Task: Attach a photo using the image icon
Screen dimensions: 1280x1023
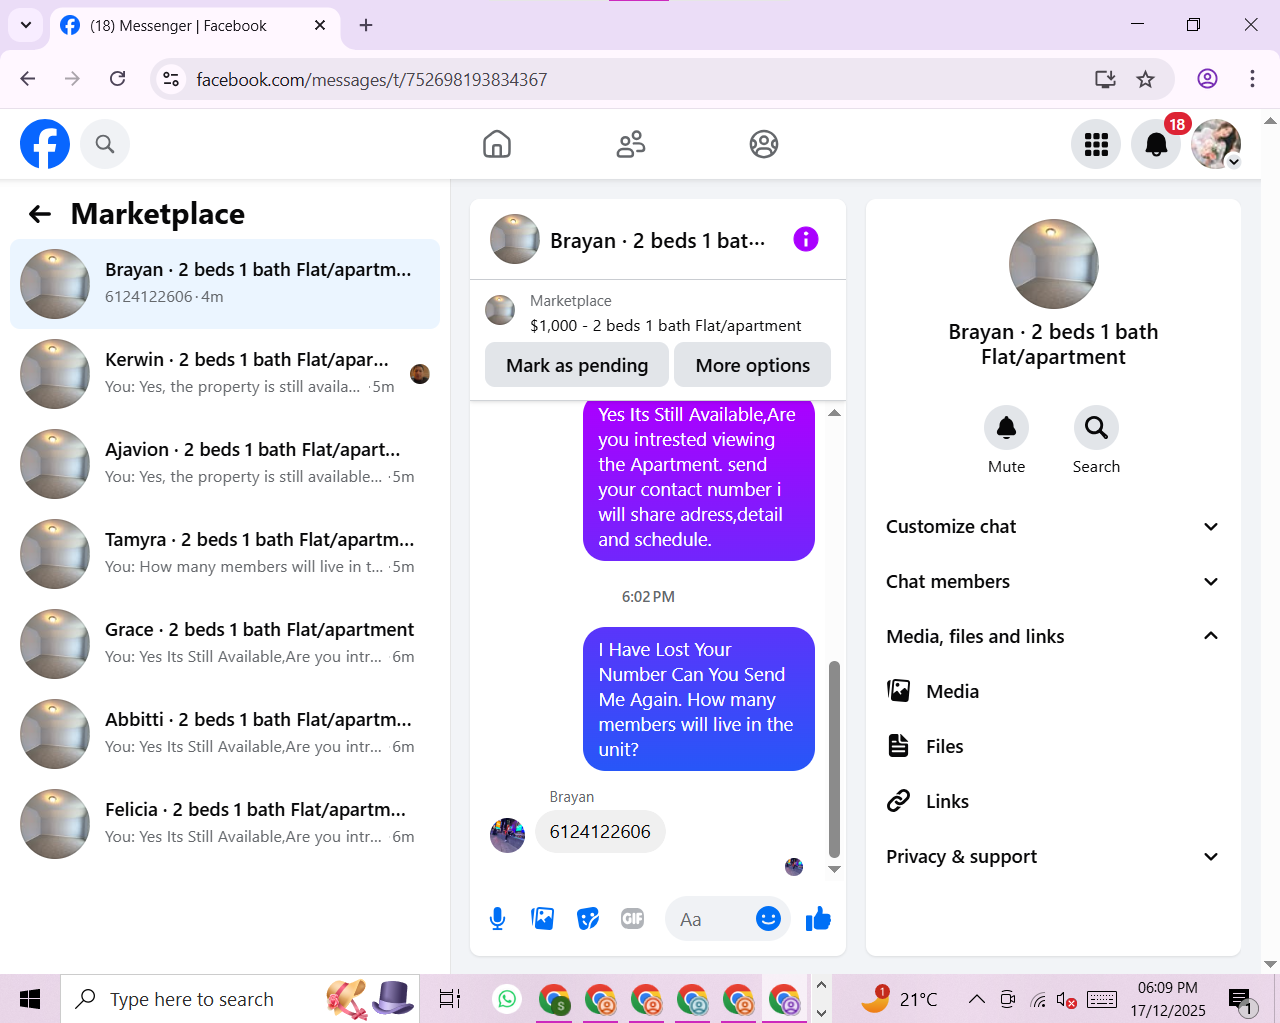Action: point(543,918)
